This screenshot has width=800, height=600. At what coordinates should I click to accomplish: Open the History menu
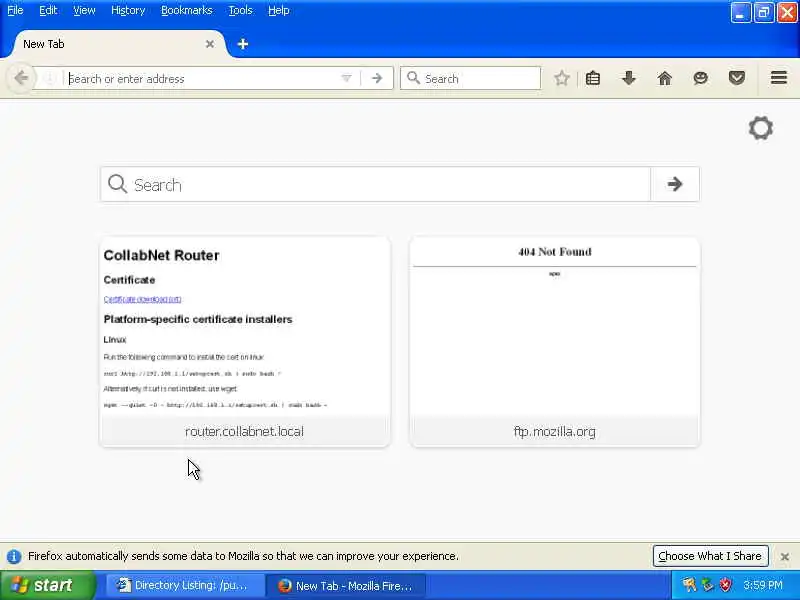[128, 10]
